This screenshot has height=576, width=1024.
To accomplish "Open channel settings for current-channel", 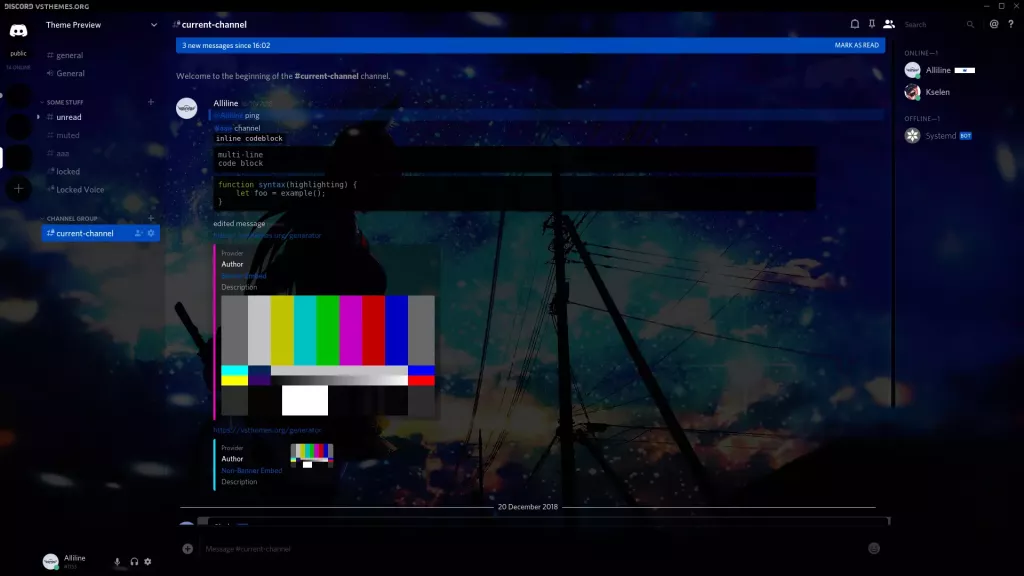I will click(150, 233).
